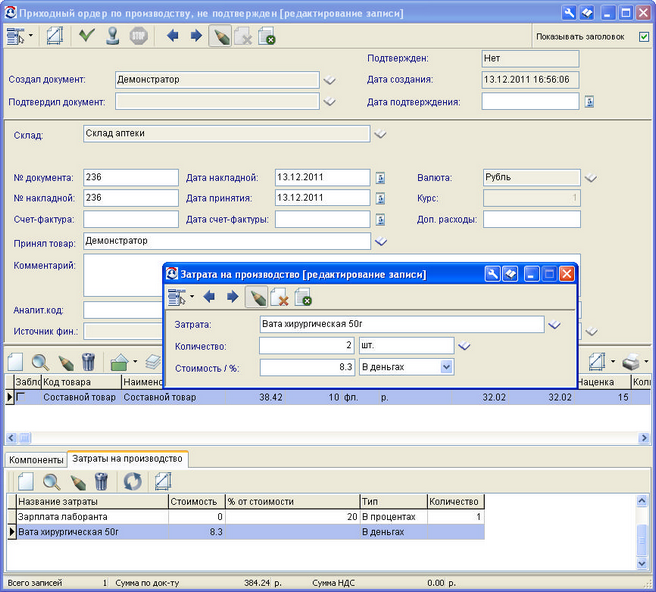Select the Зарплата лаборанта row
Screen dimensions: 656x592
(x=246, y=517)
